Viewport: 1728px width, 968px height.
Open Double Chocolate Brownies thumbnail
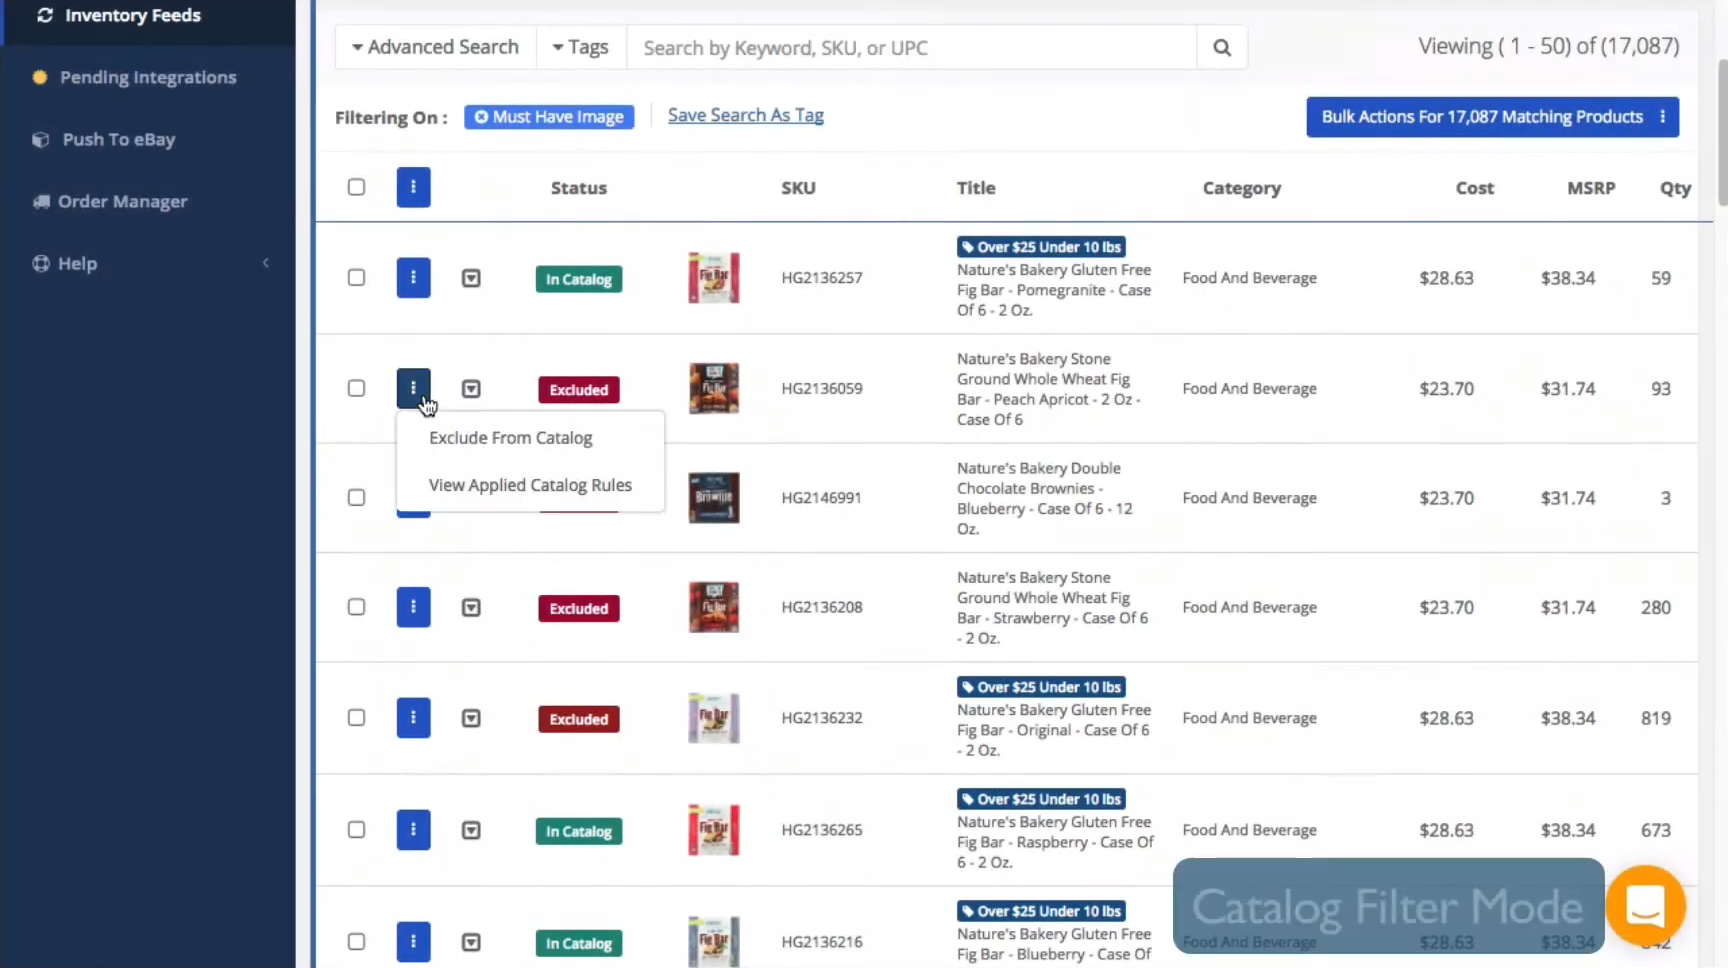[x=714, y=498]
